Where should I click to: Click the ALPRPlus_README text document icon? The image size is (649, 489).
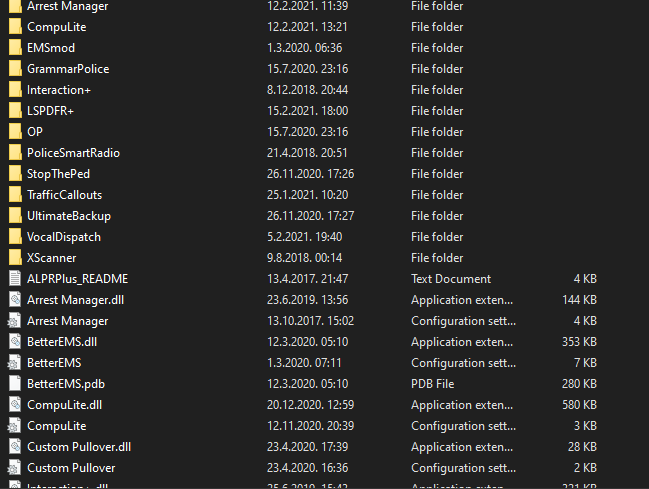(x=14, y=279)
